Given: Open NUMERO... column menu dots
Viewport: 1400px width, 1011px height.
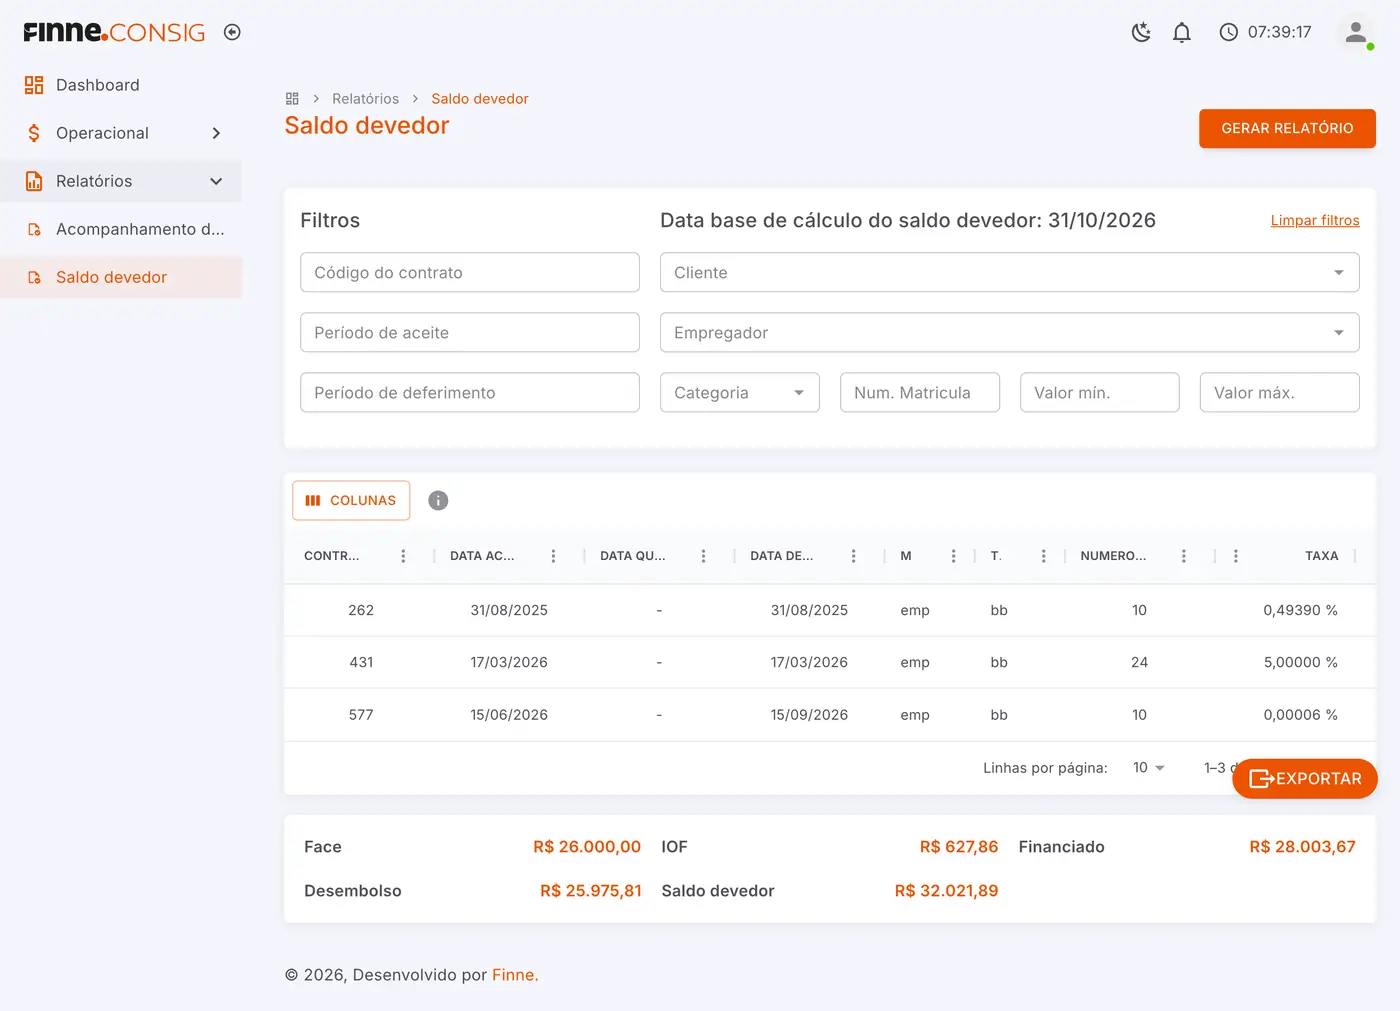Looking at the screenshot, I should [1183, 556].
